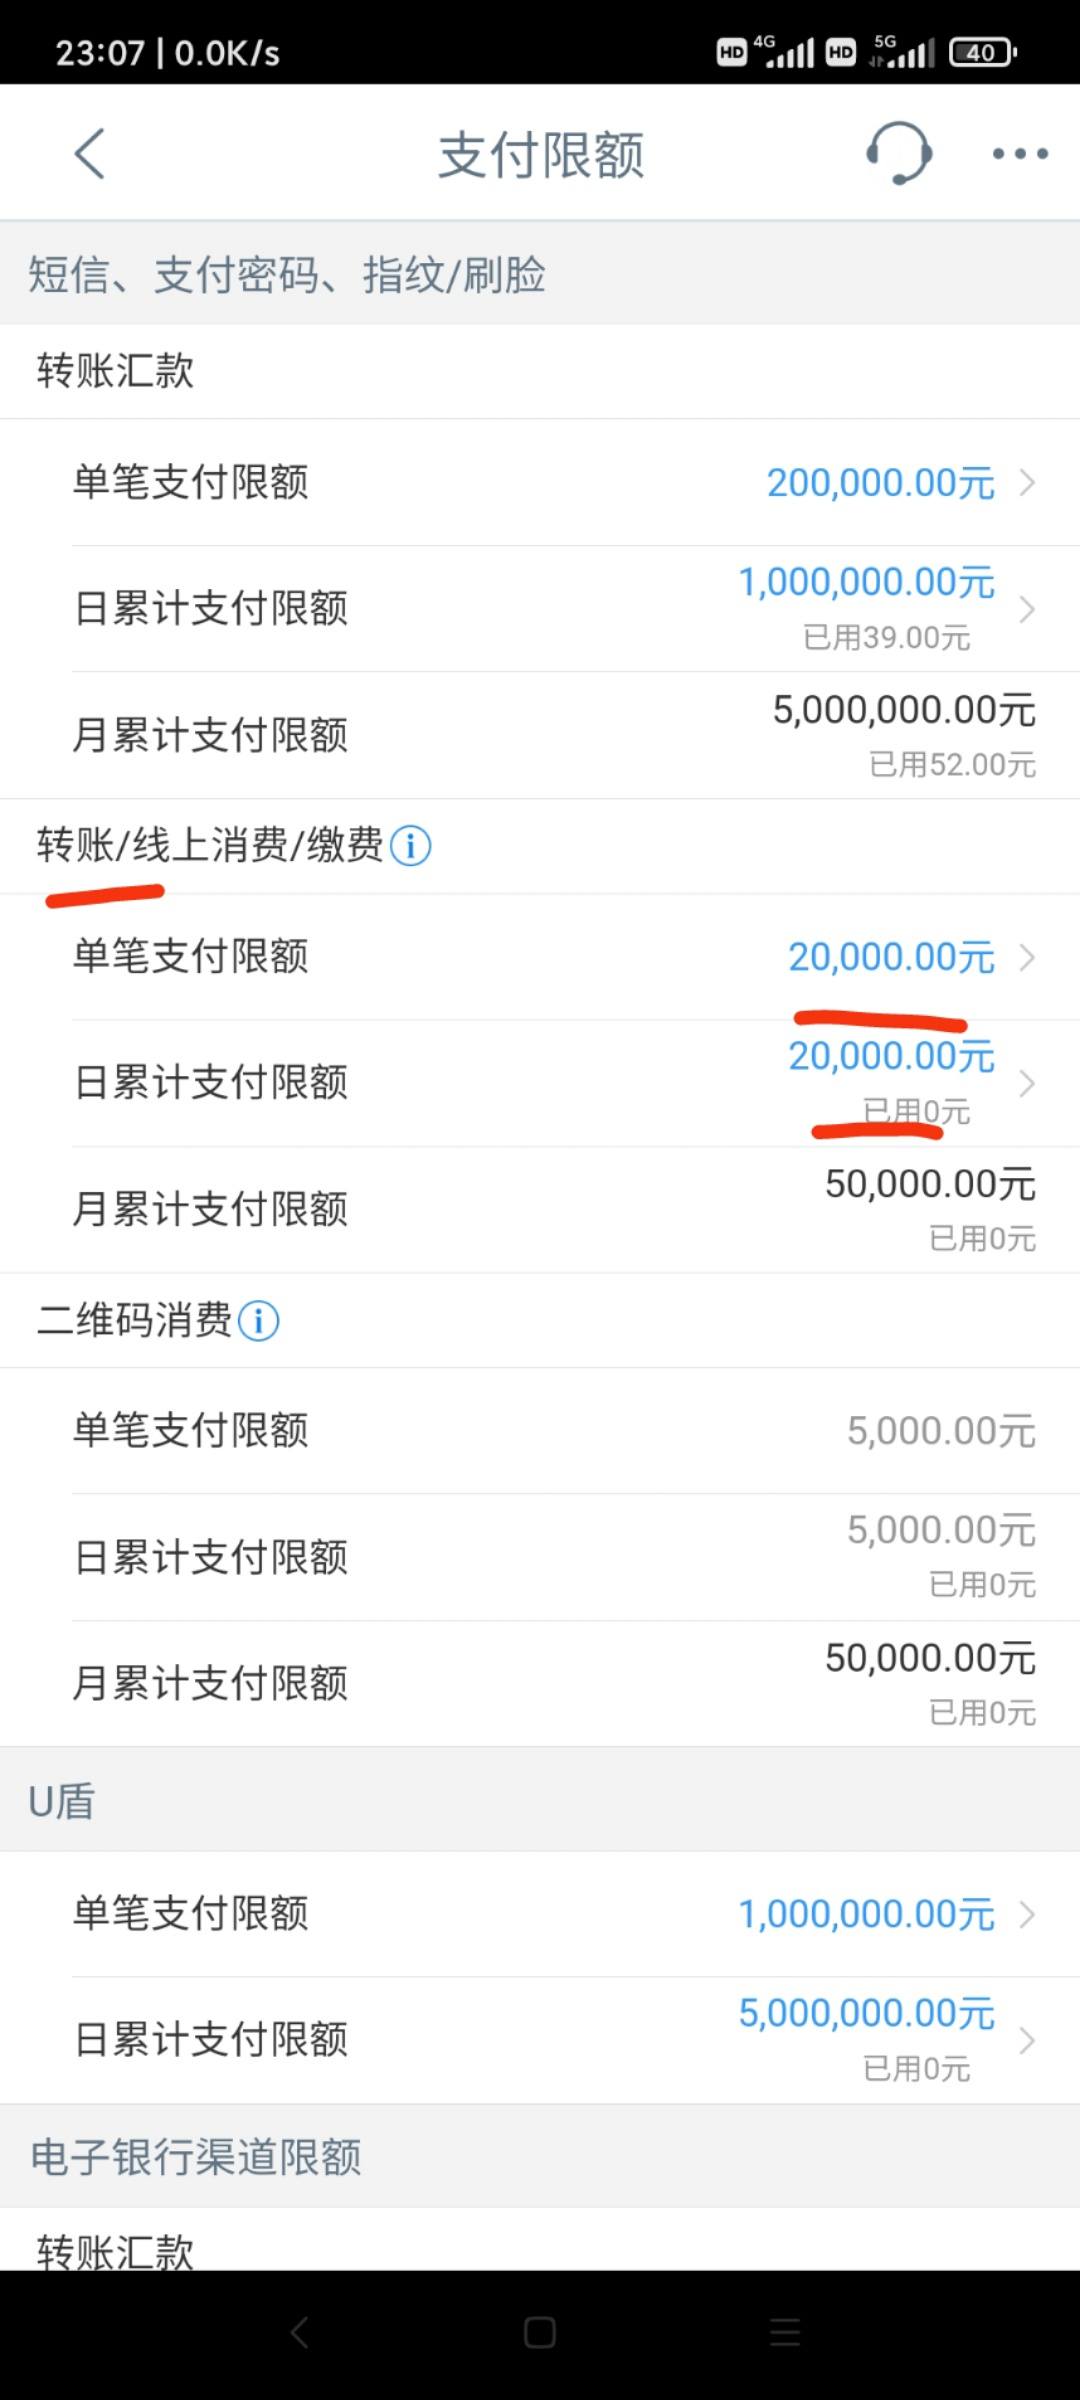Screen dimensions: 1080x2400
Task: Tap the 200,000.00元 amount link
Action: click(x=881, y=483)
